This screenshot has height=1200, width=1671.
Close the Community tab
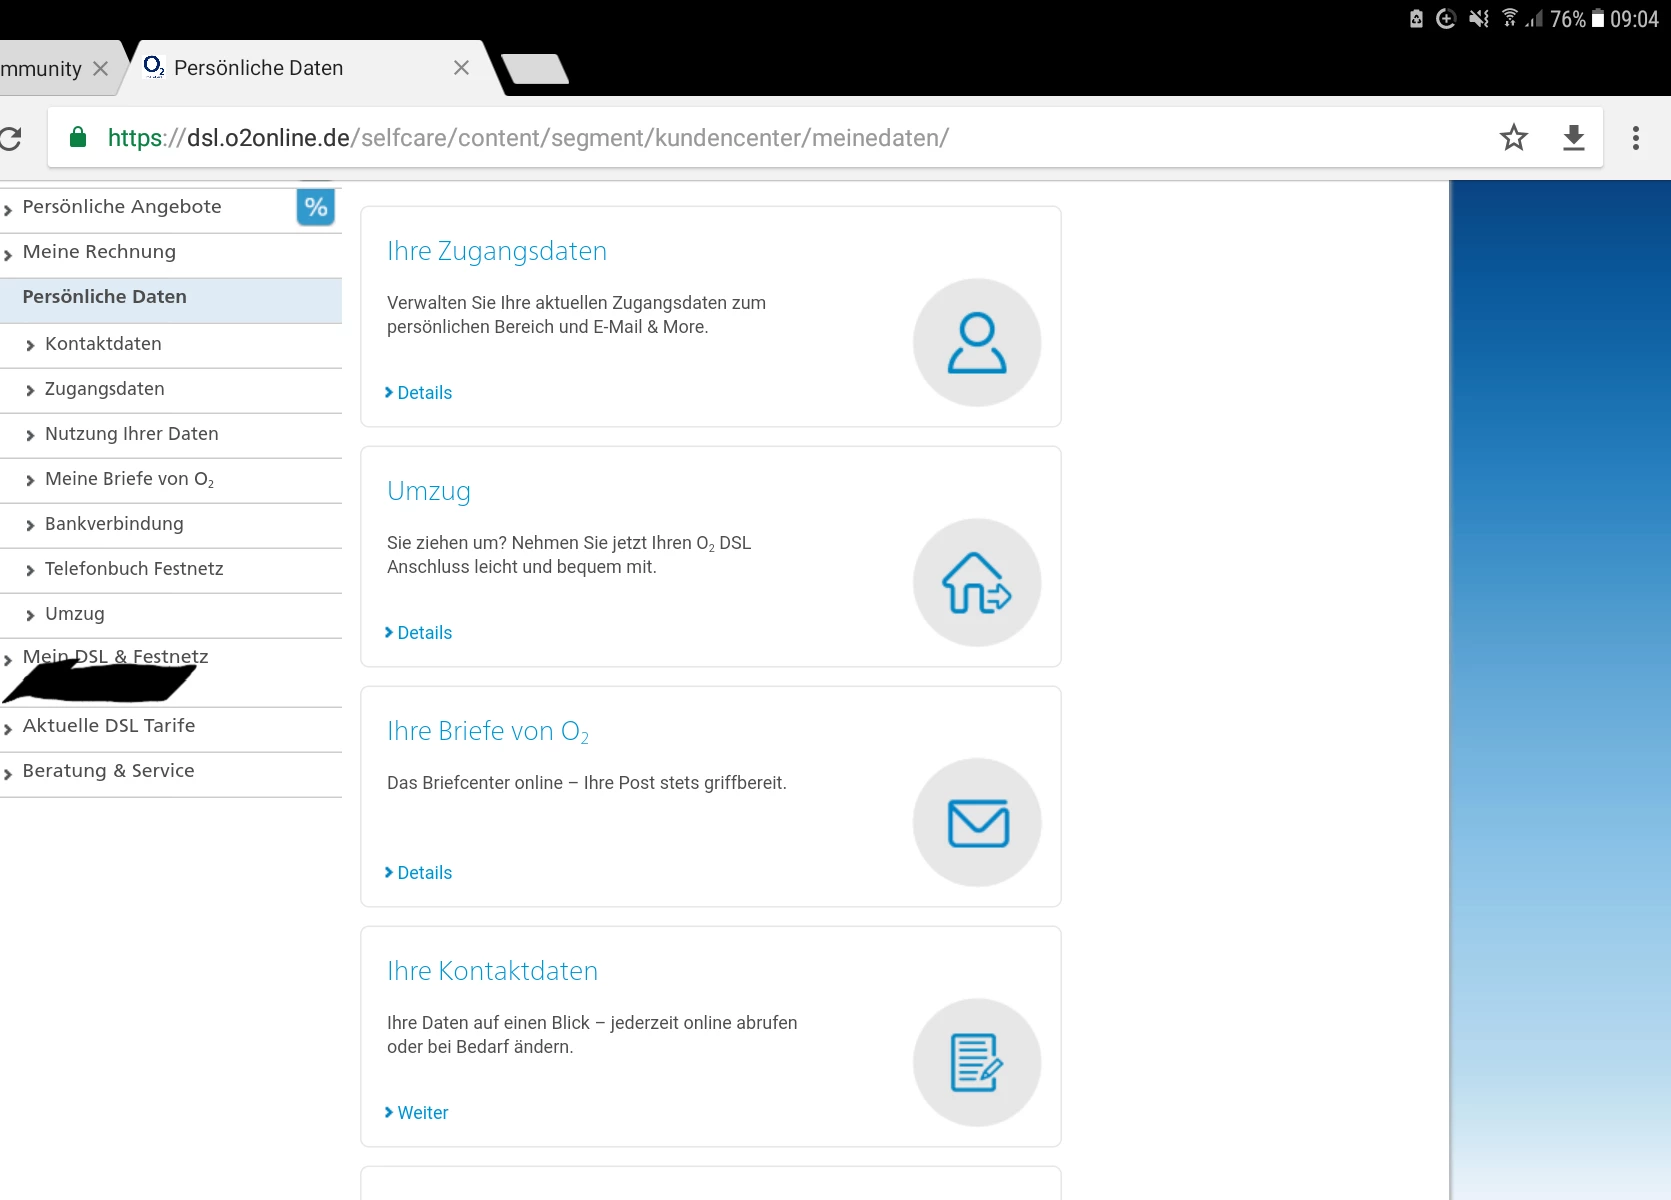pyautogui.click(x=100, y=69)
